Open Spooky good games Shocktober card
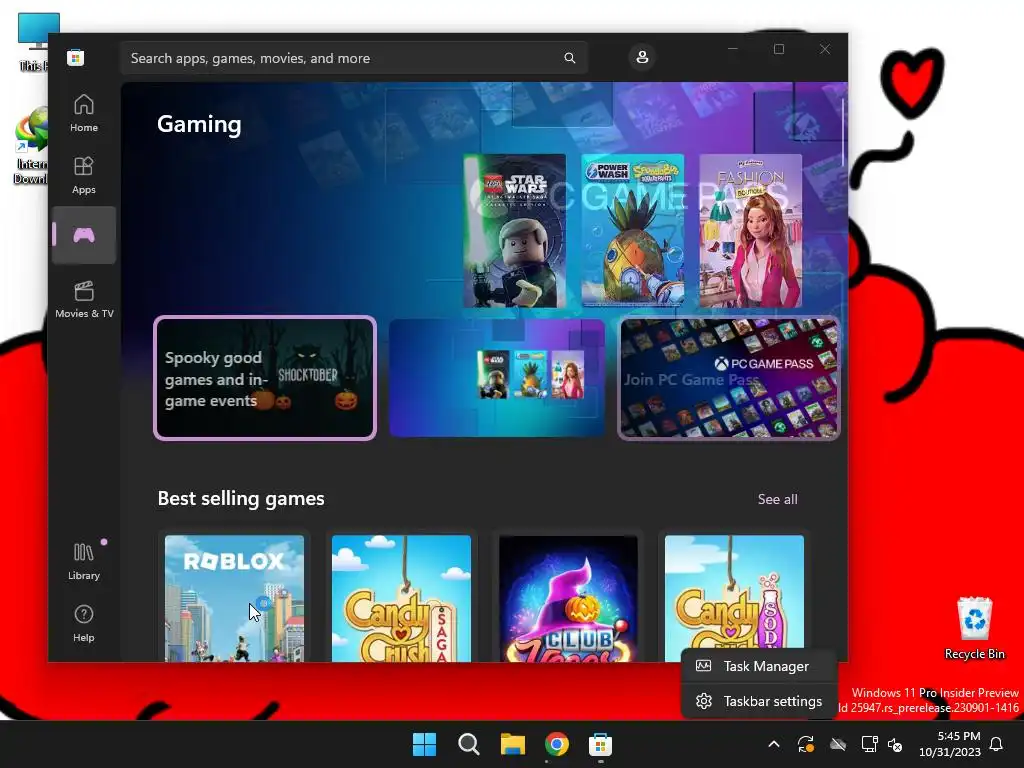This screenshot has height=768, width=1024. pyautogui.click(x=265, y=378)
